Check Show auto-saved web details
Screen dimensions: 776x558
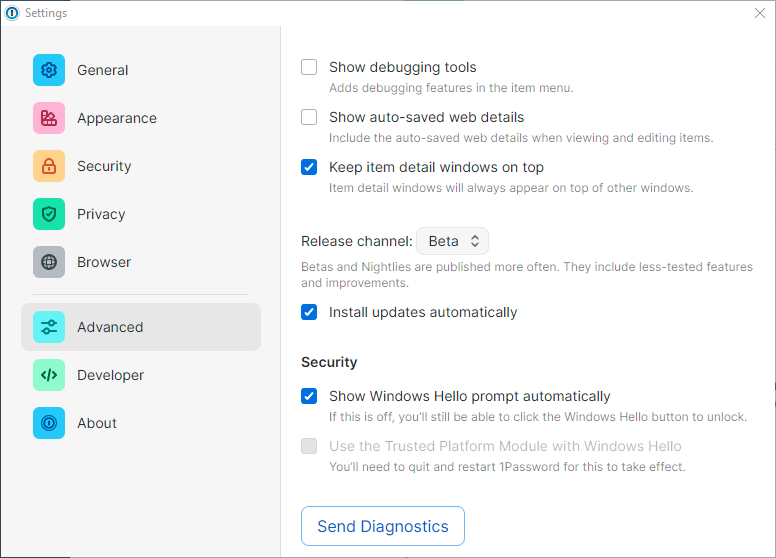[x=310, y=117]
